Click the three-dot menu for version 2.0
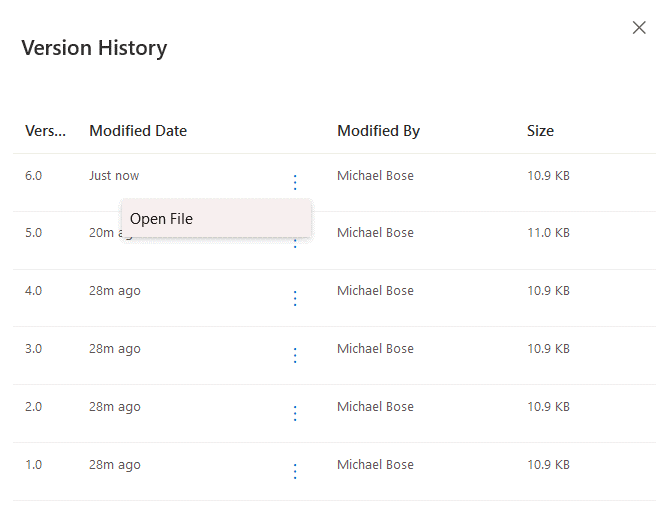The width and height of the screenshot is (664, 513). (x=295, y=413)
